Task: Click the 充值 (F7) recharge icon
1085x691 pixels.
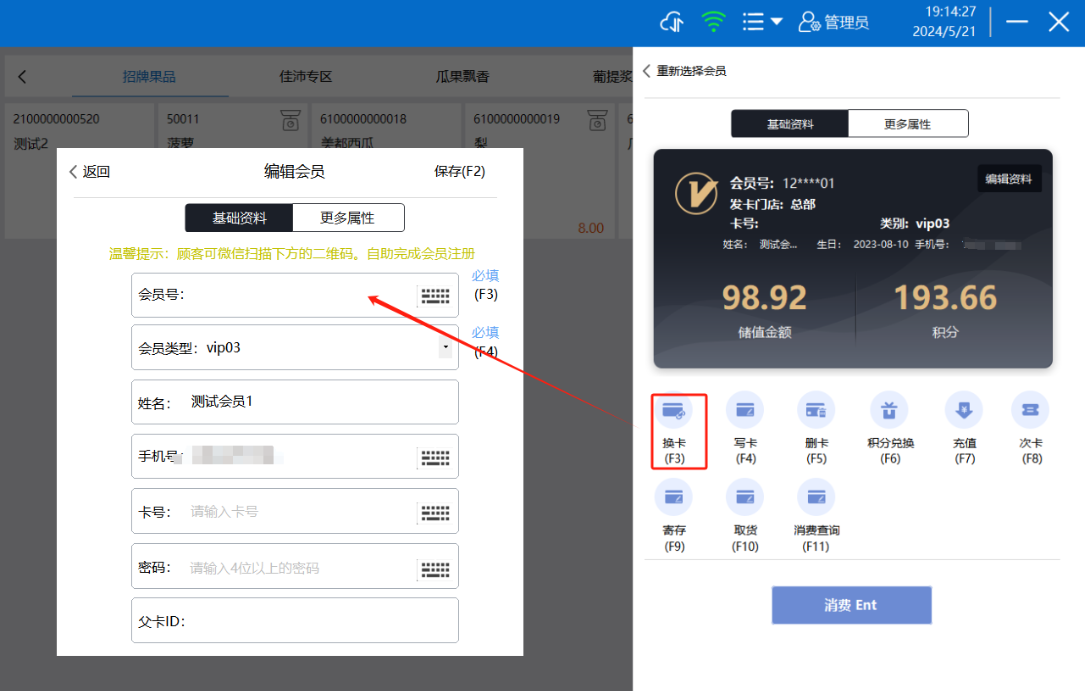Action: tap(964, 411)
